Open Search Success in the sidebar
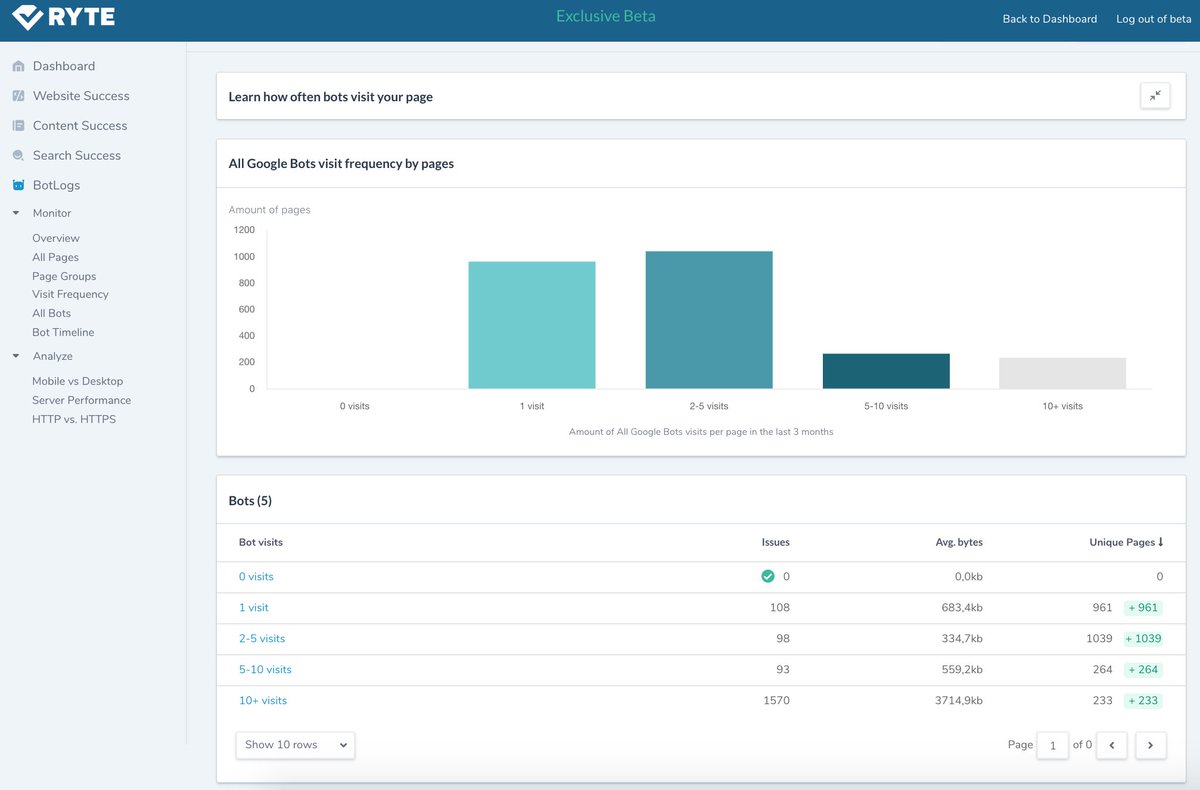The height and width of the screenshot is (790, 1200). coord(77,156)
